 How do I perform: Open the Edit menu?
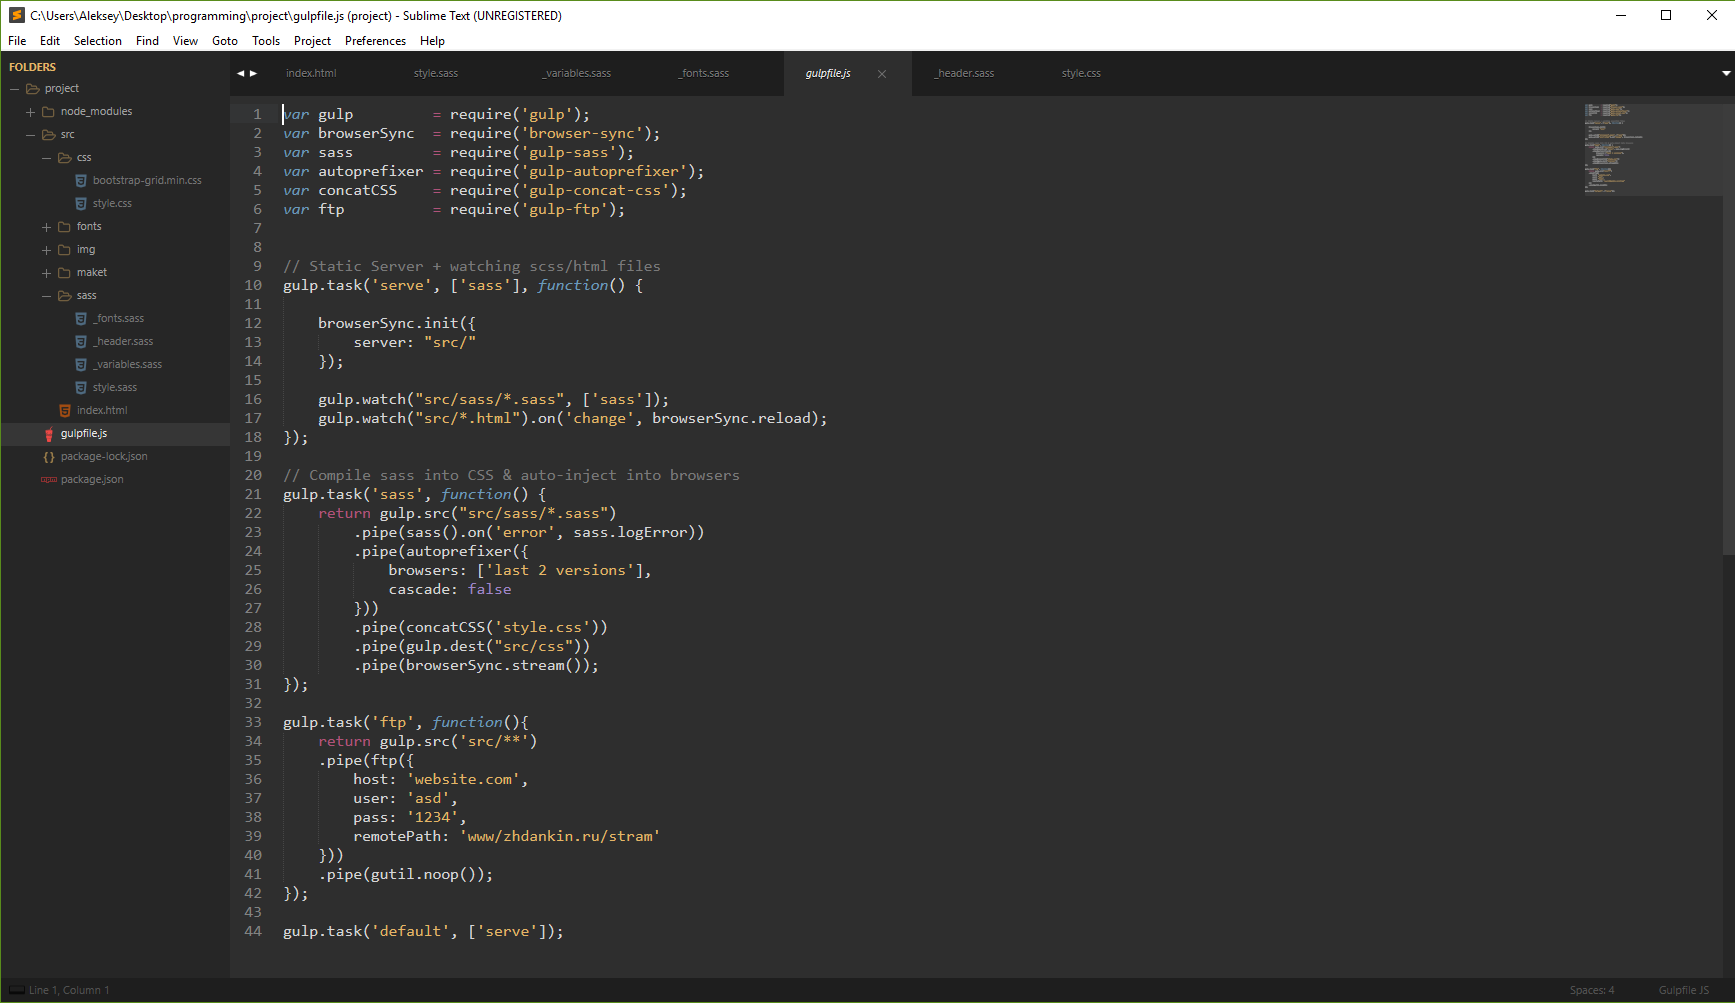(x=50, y=41)
